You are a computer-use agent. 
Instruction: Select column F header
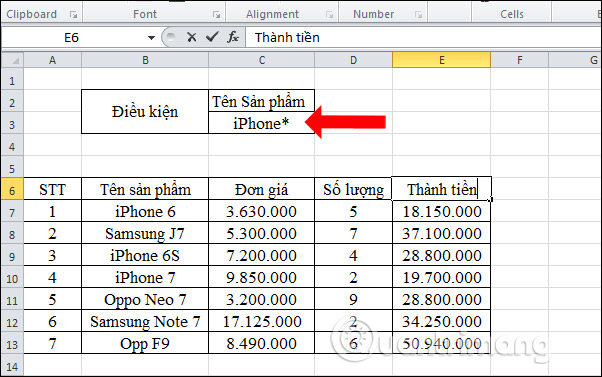[x=519, y=60]
